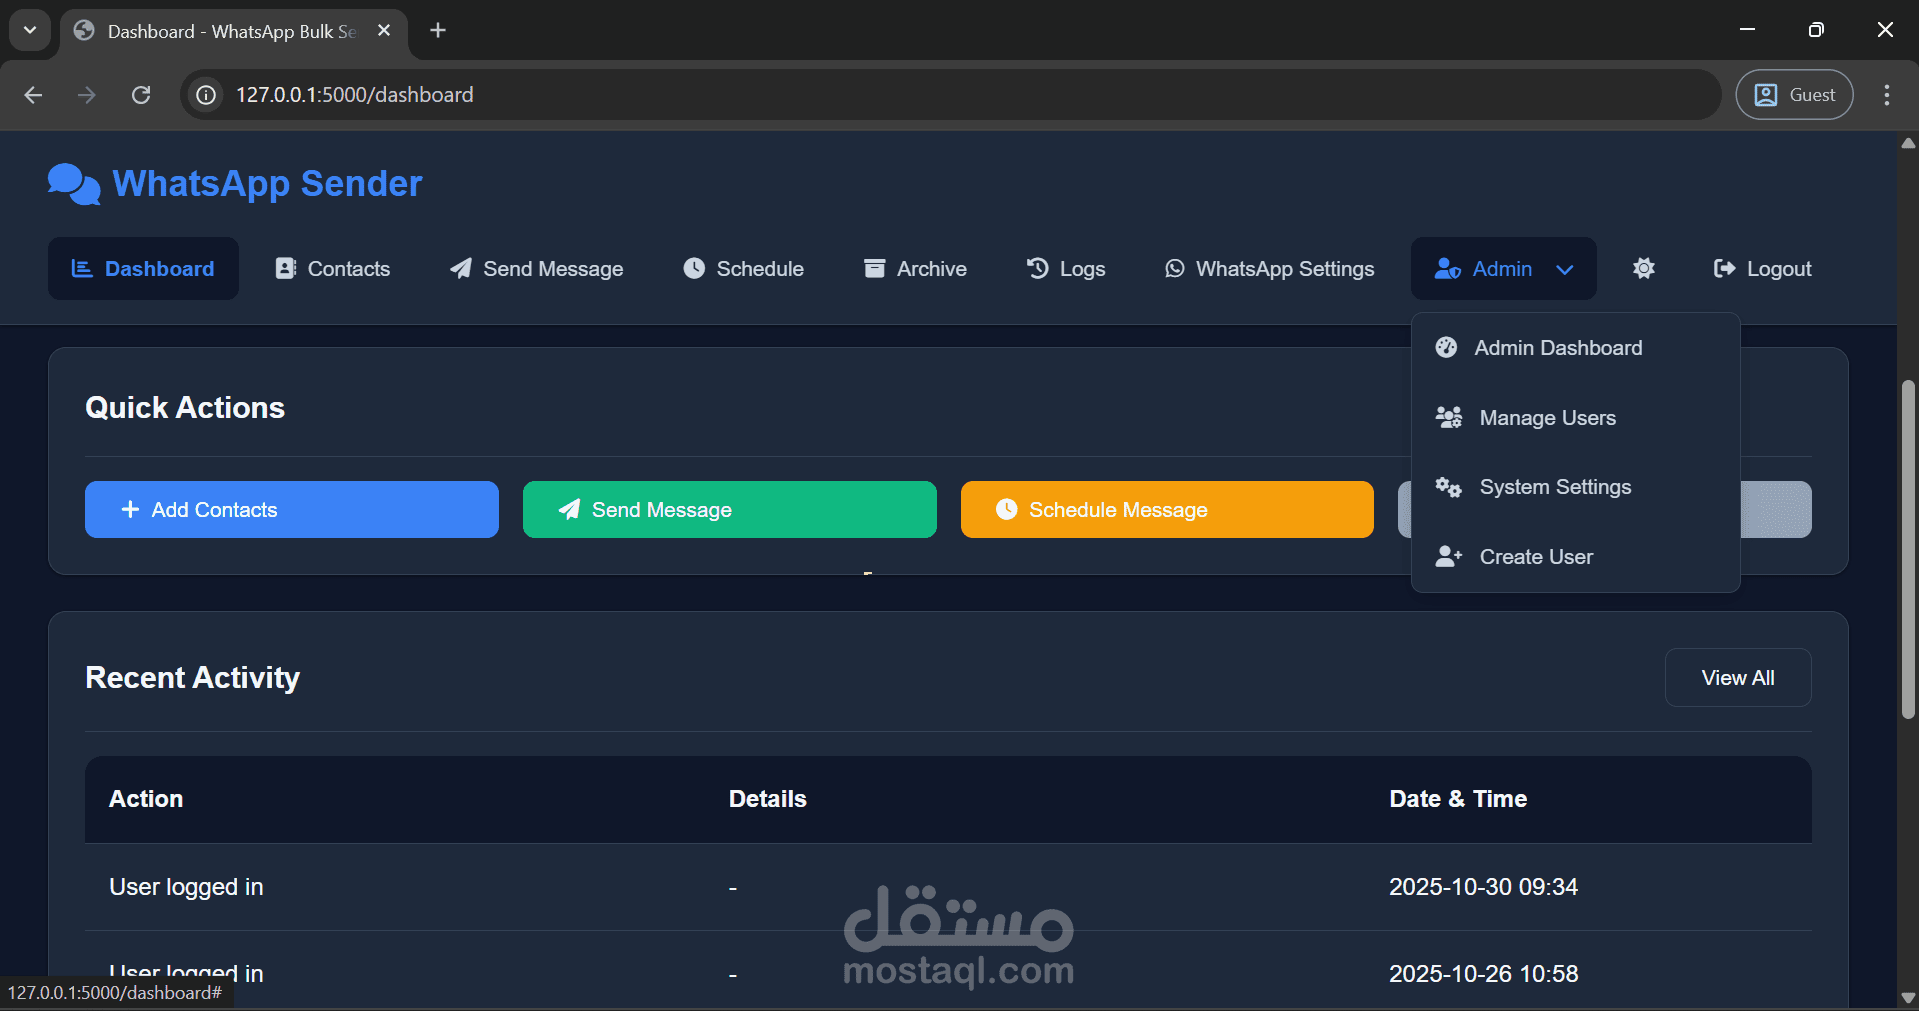1919x1011 pixels.
Task: Collapse the Admin dropdown menu
Action: 1503,269
